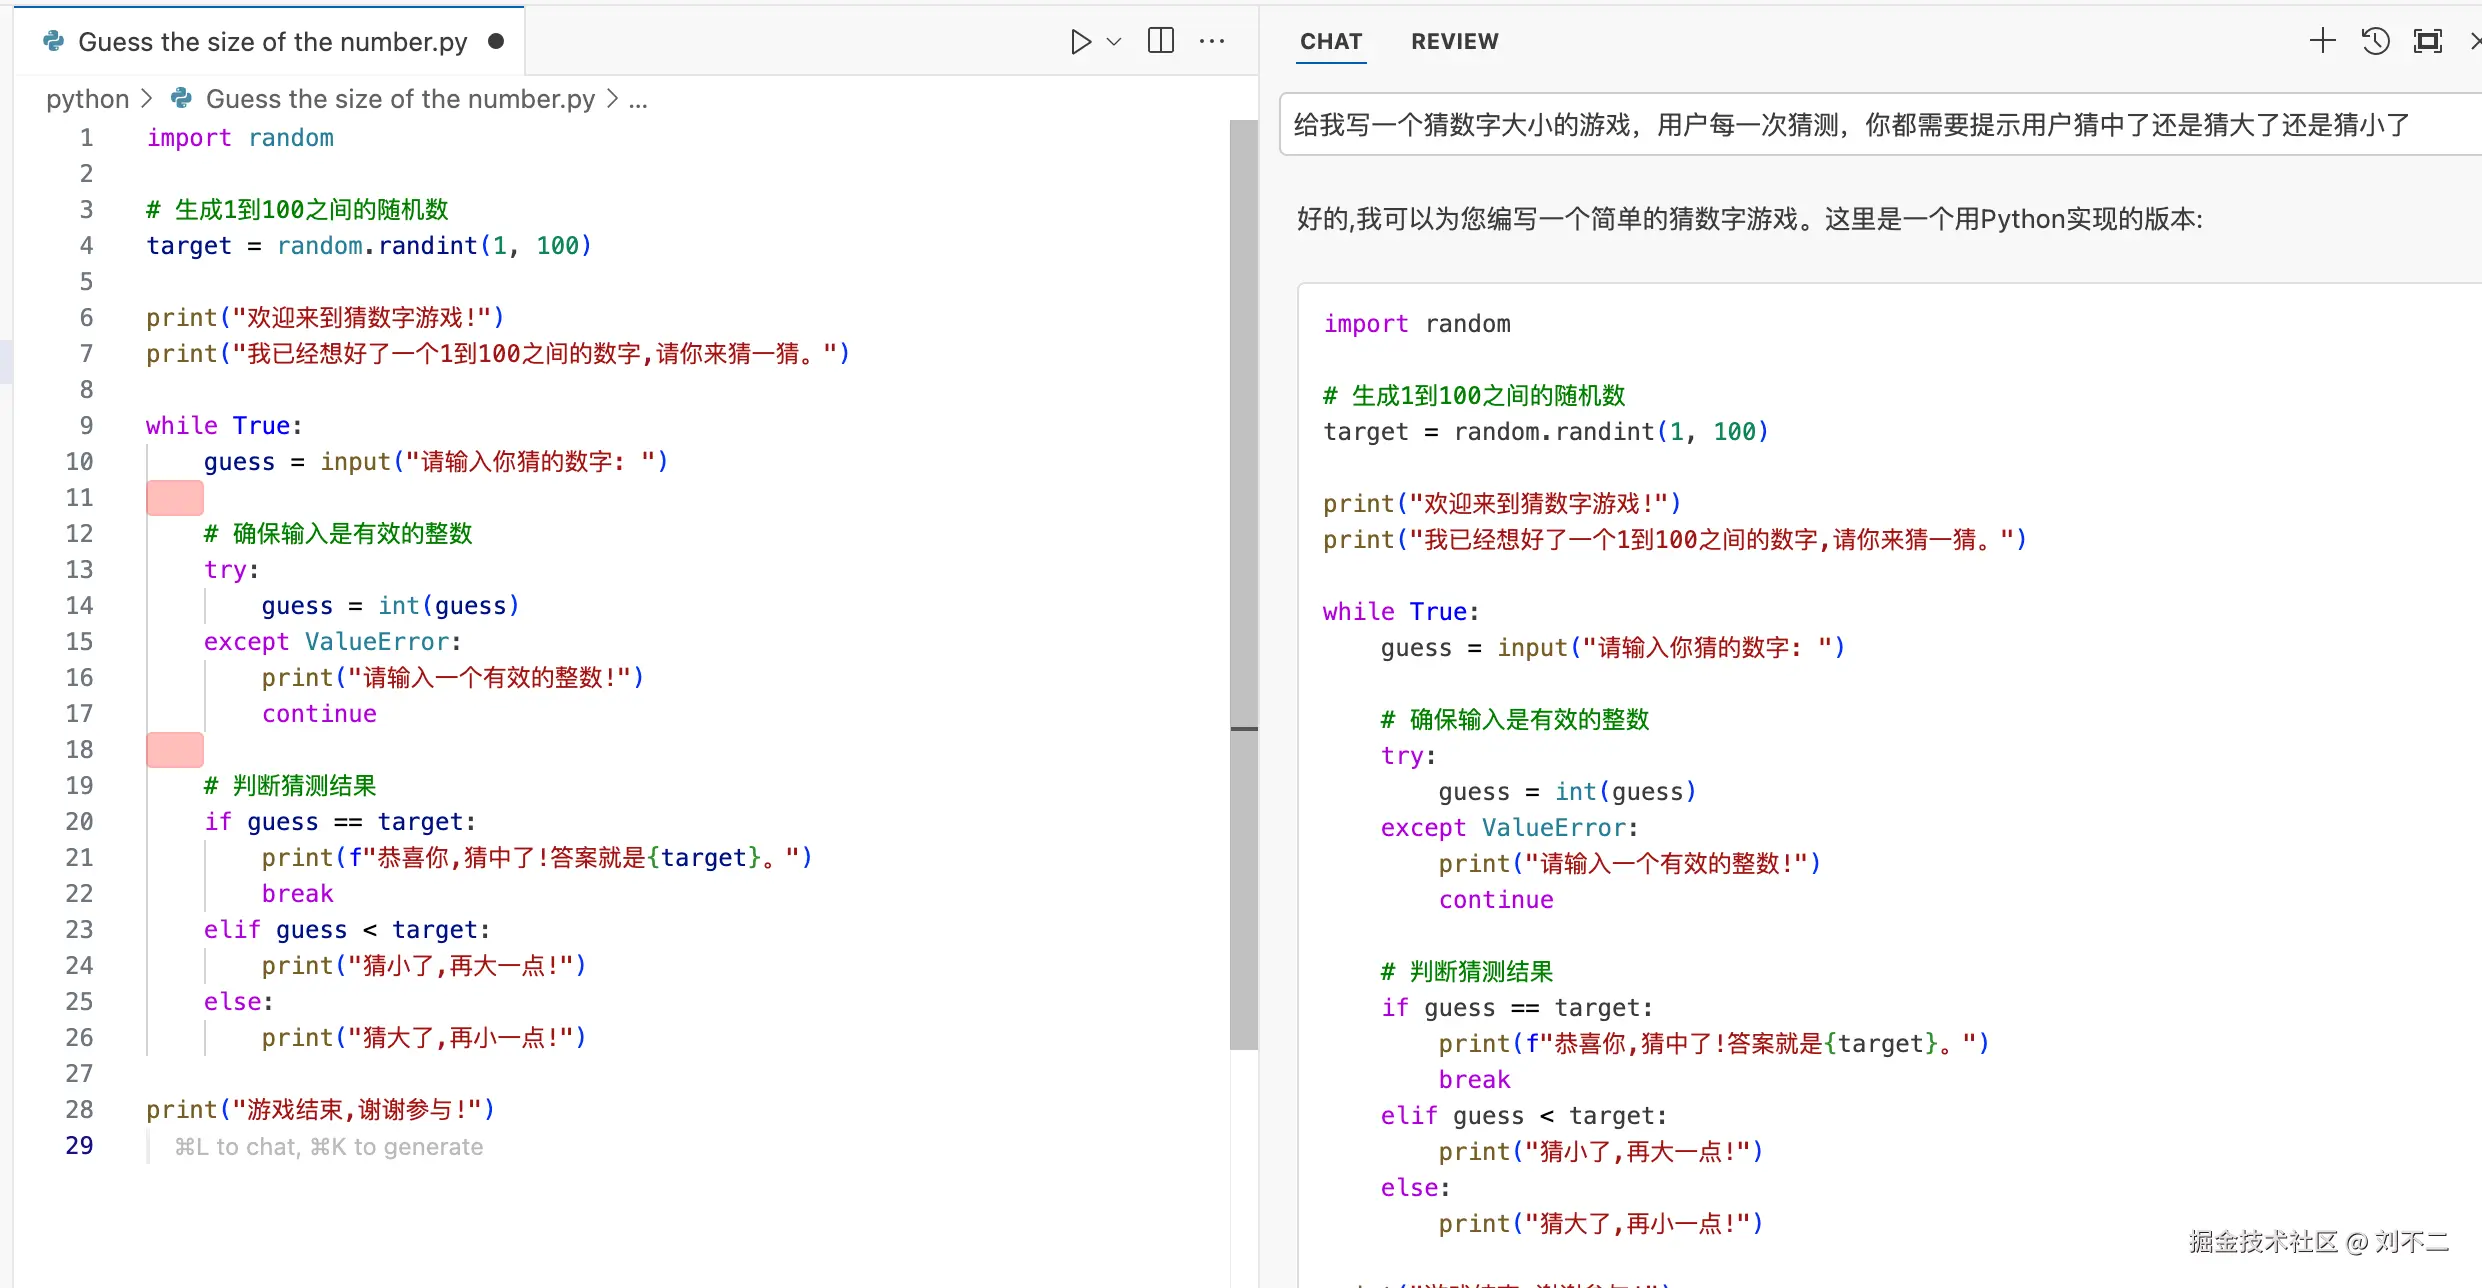This screenshot has width=2482, height=1288.
Task: Click python folder in breadcrumb
Action: click(x=87, y=99)
